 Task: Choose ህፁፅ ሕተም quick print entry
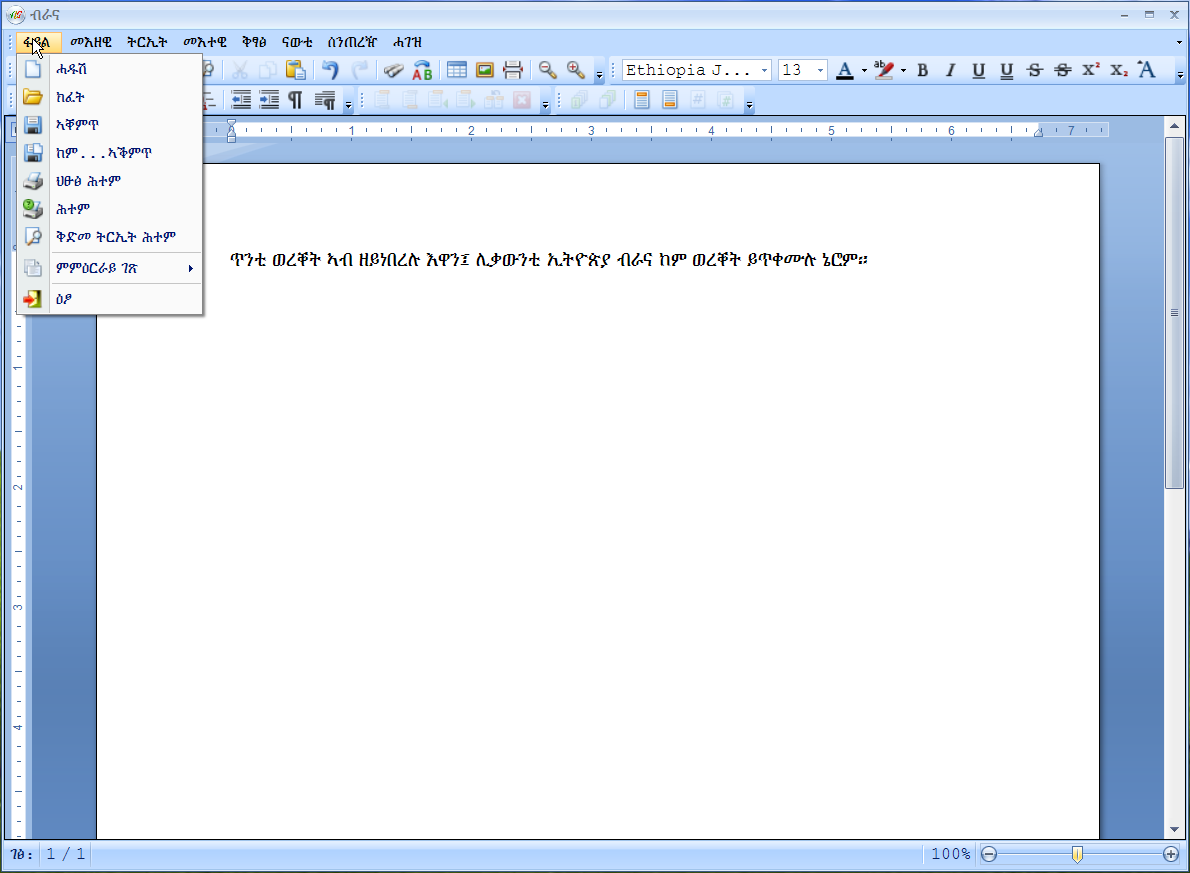pyautogui.click(x=110, y=181)
